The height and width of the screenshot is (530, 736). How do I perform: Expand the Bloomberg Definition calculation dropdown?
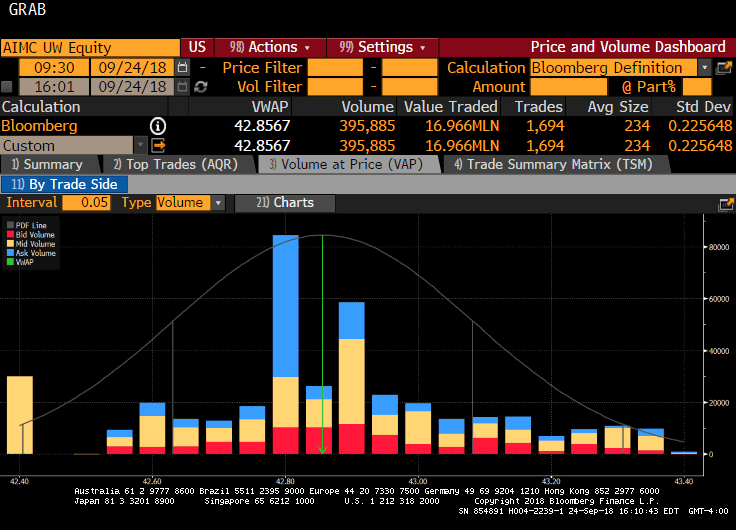(x=705, y=67)
